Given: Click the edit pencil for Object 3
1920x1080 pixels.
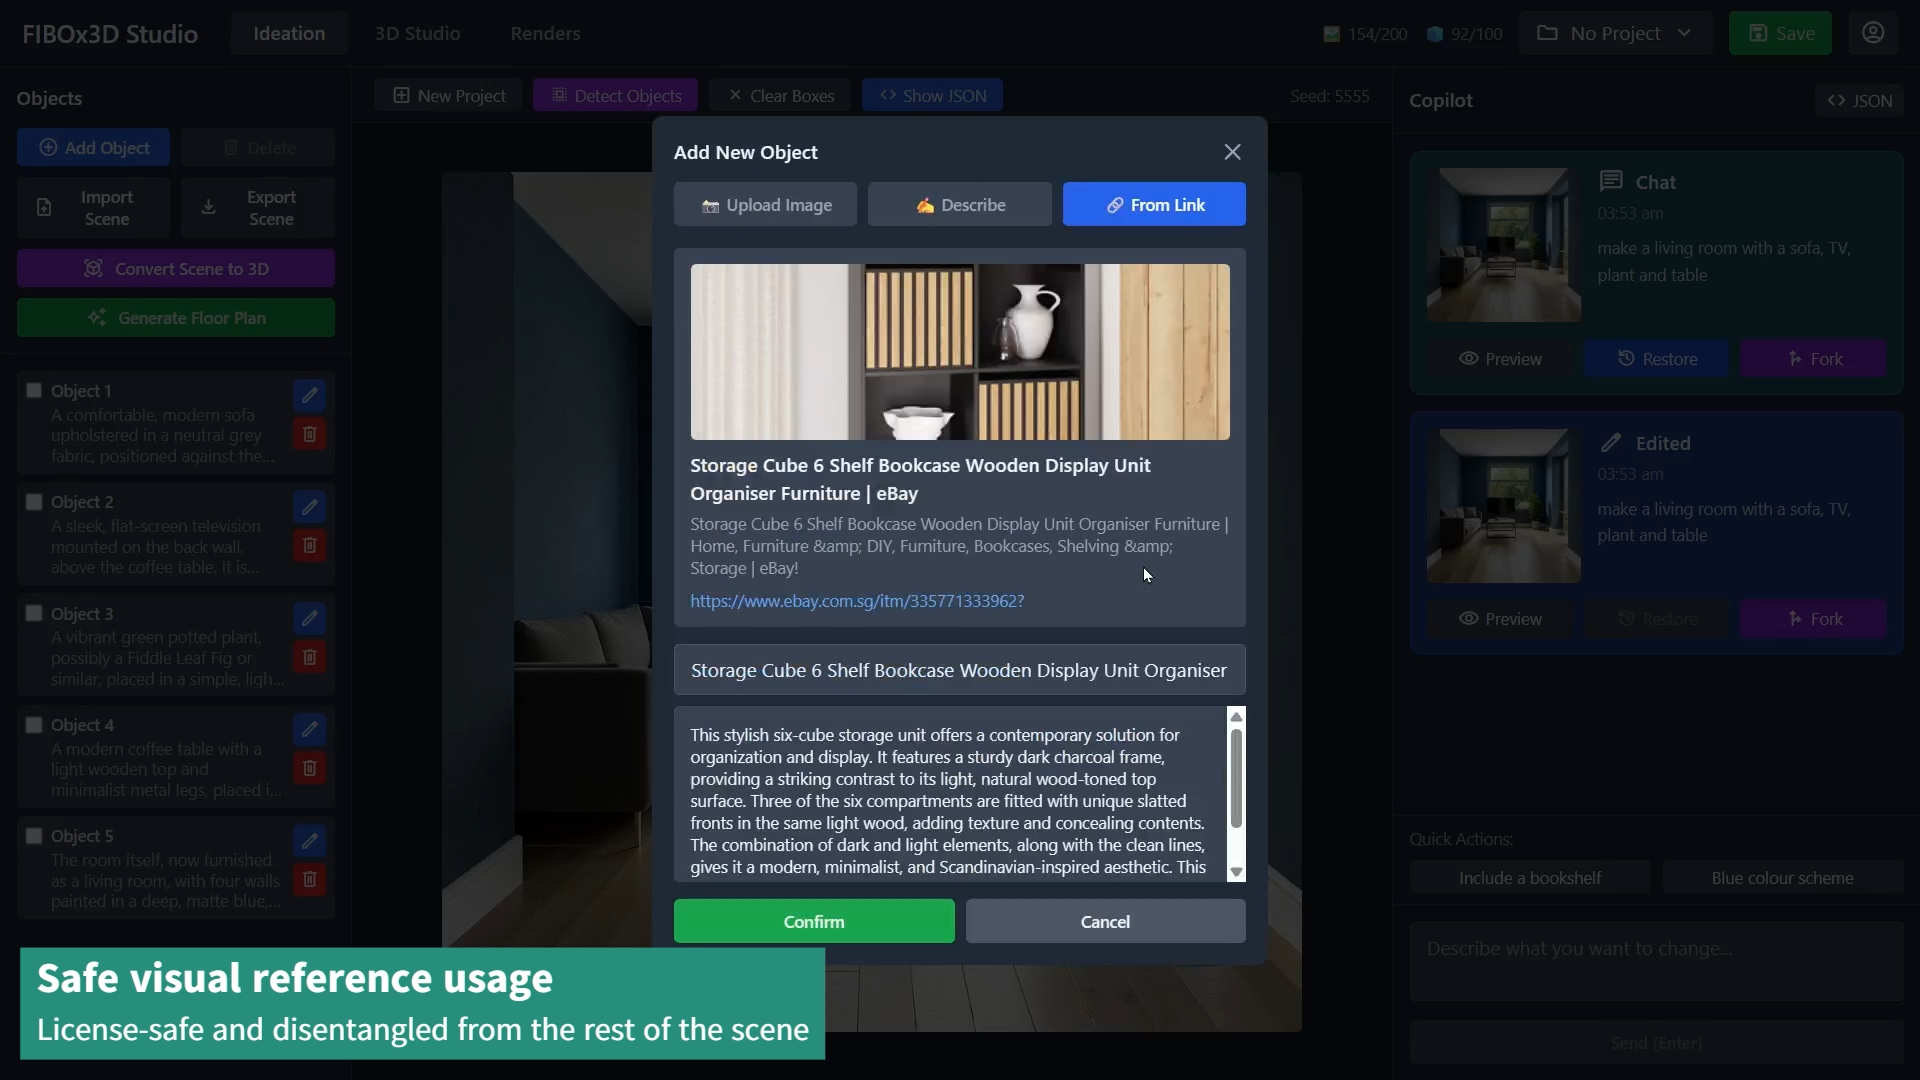Looking at the screenshot, I should point(310,618).
